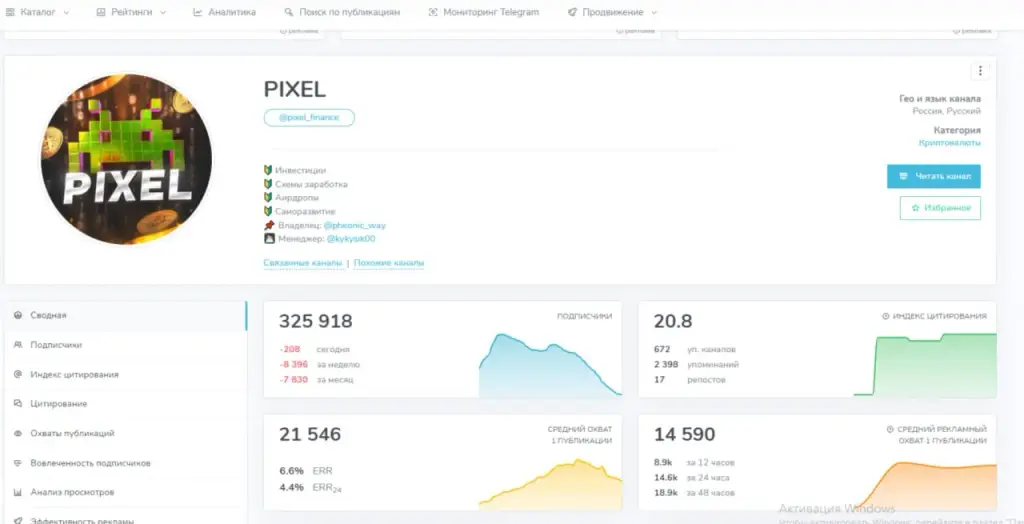Click the Аналитика line-graph icon
This screenshot has width=1024, height=524.
(197, 12)
